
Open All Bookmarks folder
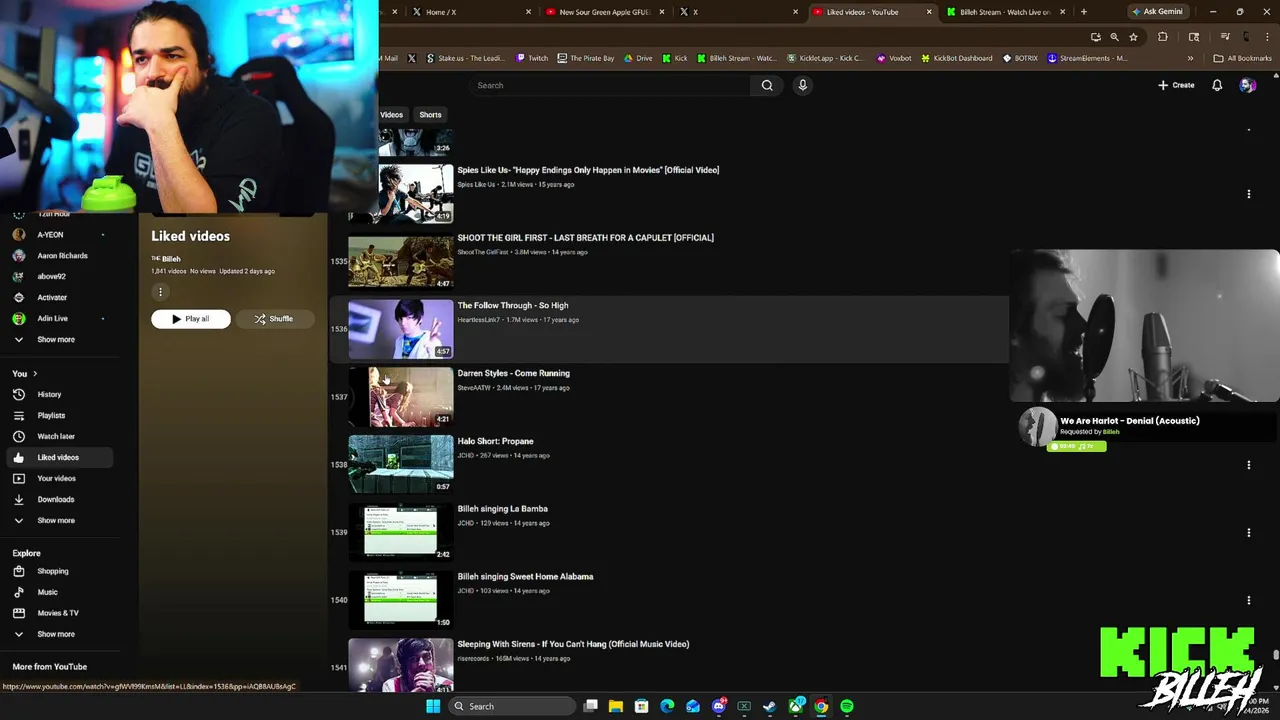(1242, 58)
